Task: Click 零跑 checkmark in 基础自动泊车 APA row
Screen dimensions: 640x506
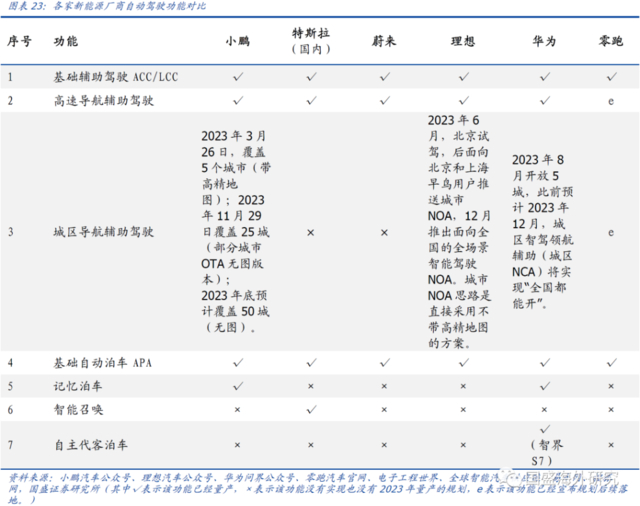Action: tap(611, 363)
